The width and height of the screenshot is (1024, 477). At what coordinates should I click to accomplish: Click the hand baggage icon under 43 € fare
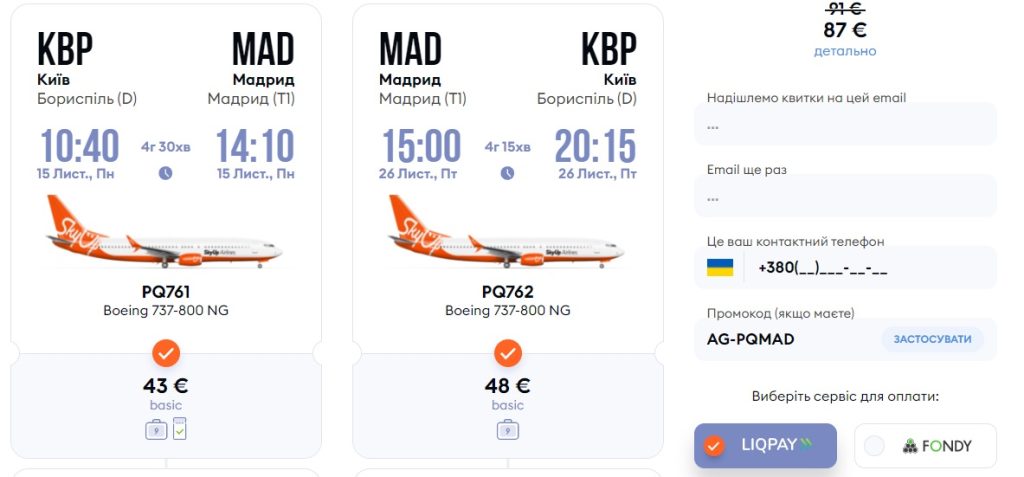click(x=155, y=430)
